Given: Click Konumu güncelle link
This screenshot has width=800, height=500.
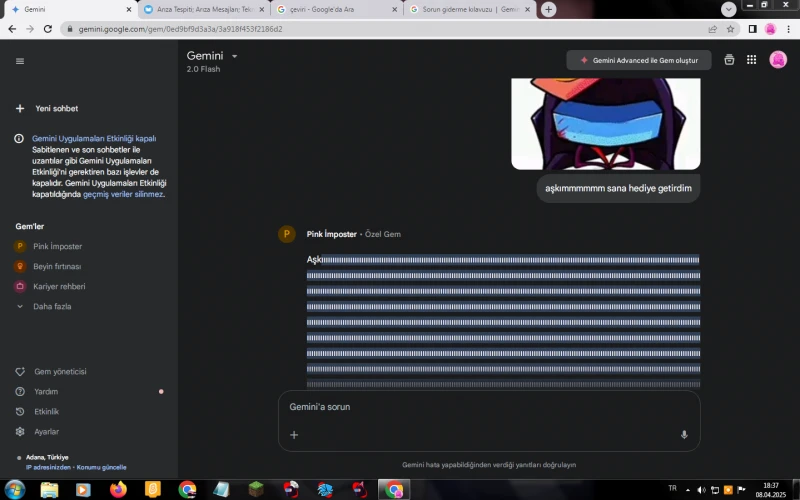Looking at the screenshot, I should coord(102,467).
